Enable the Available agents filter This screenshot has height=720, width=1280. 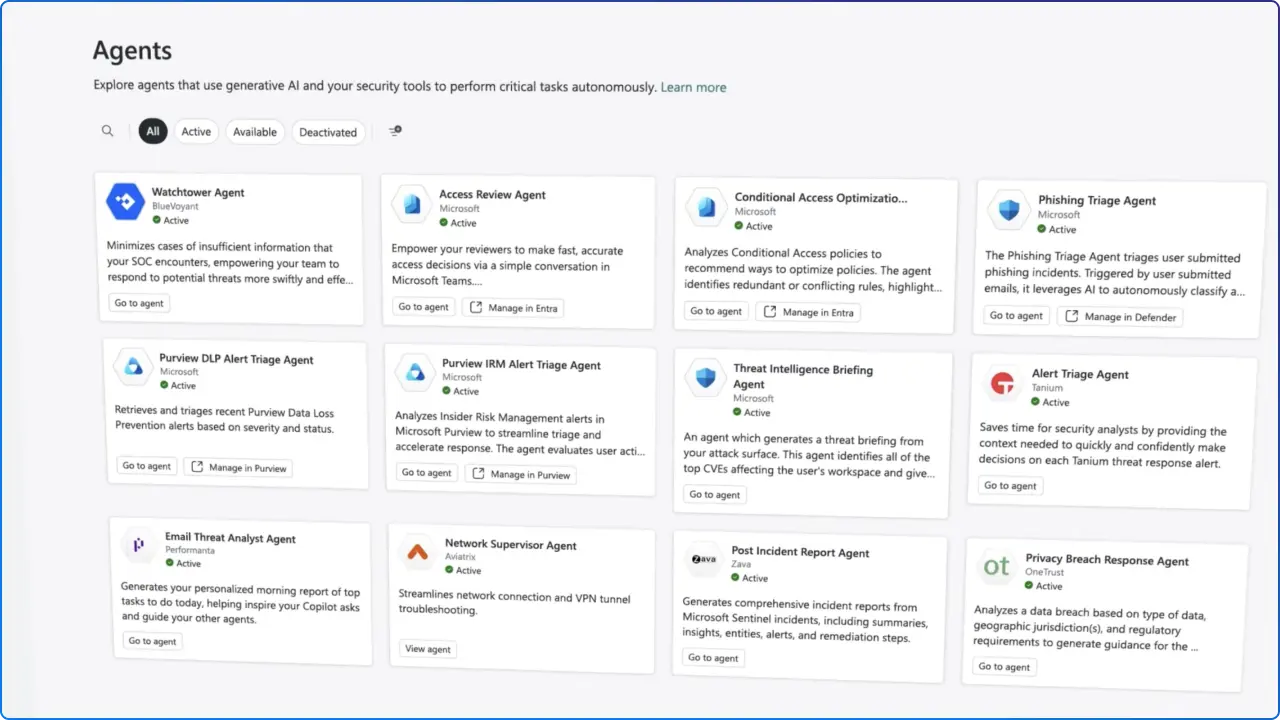click(x=255, y=131)
